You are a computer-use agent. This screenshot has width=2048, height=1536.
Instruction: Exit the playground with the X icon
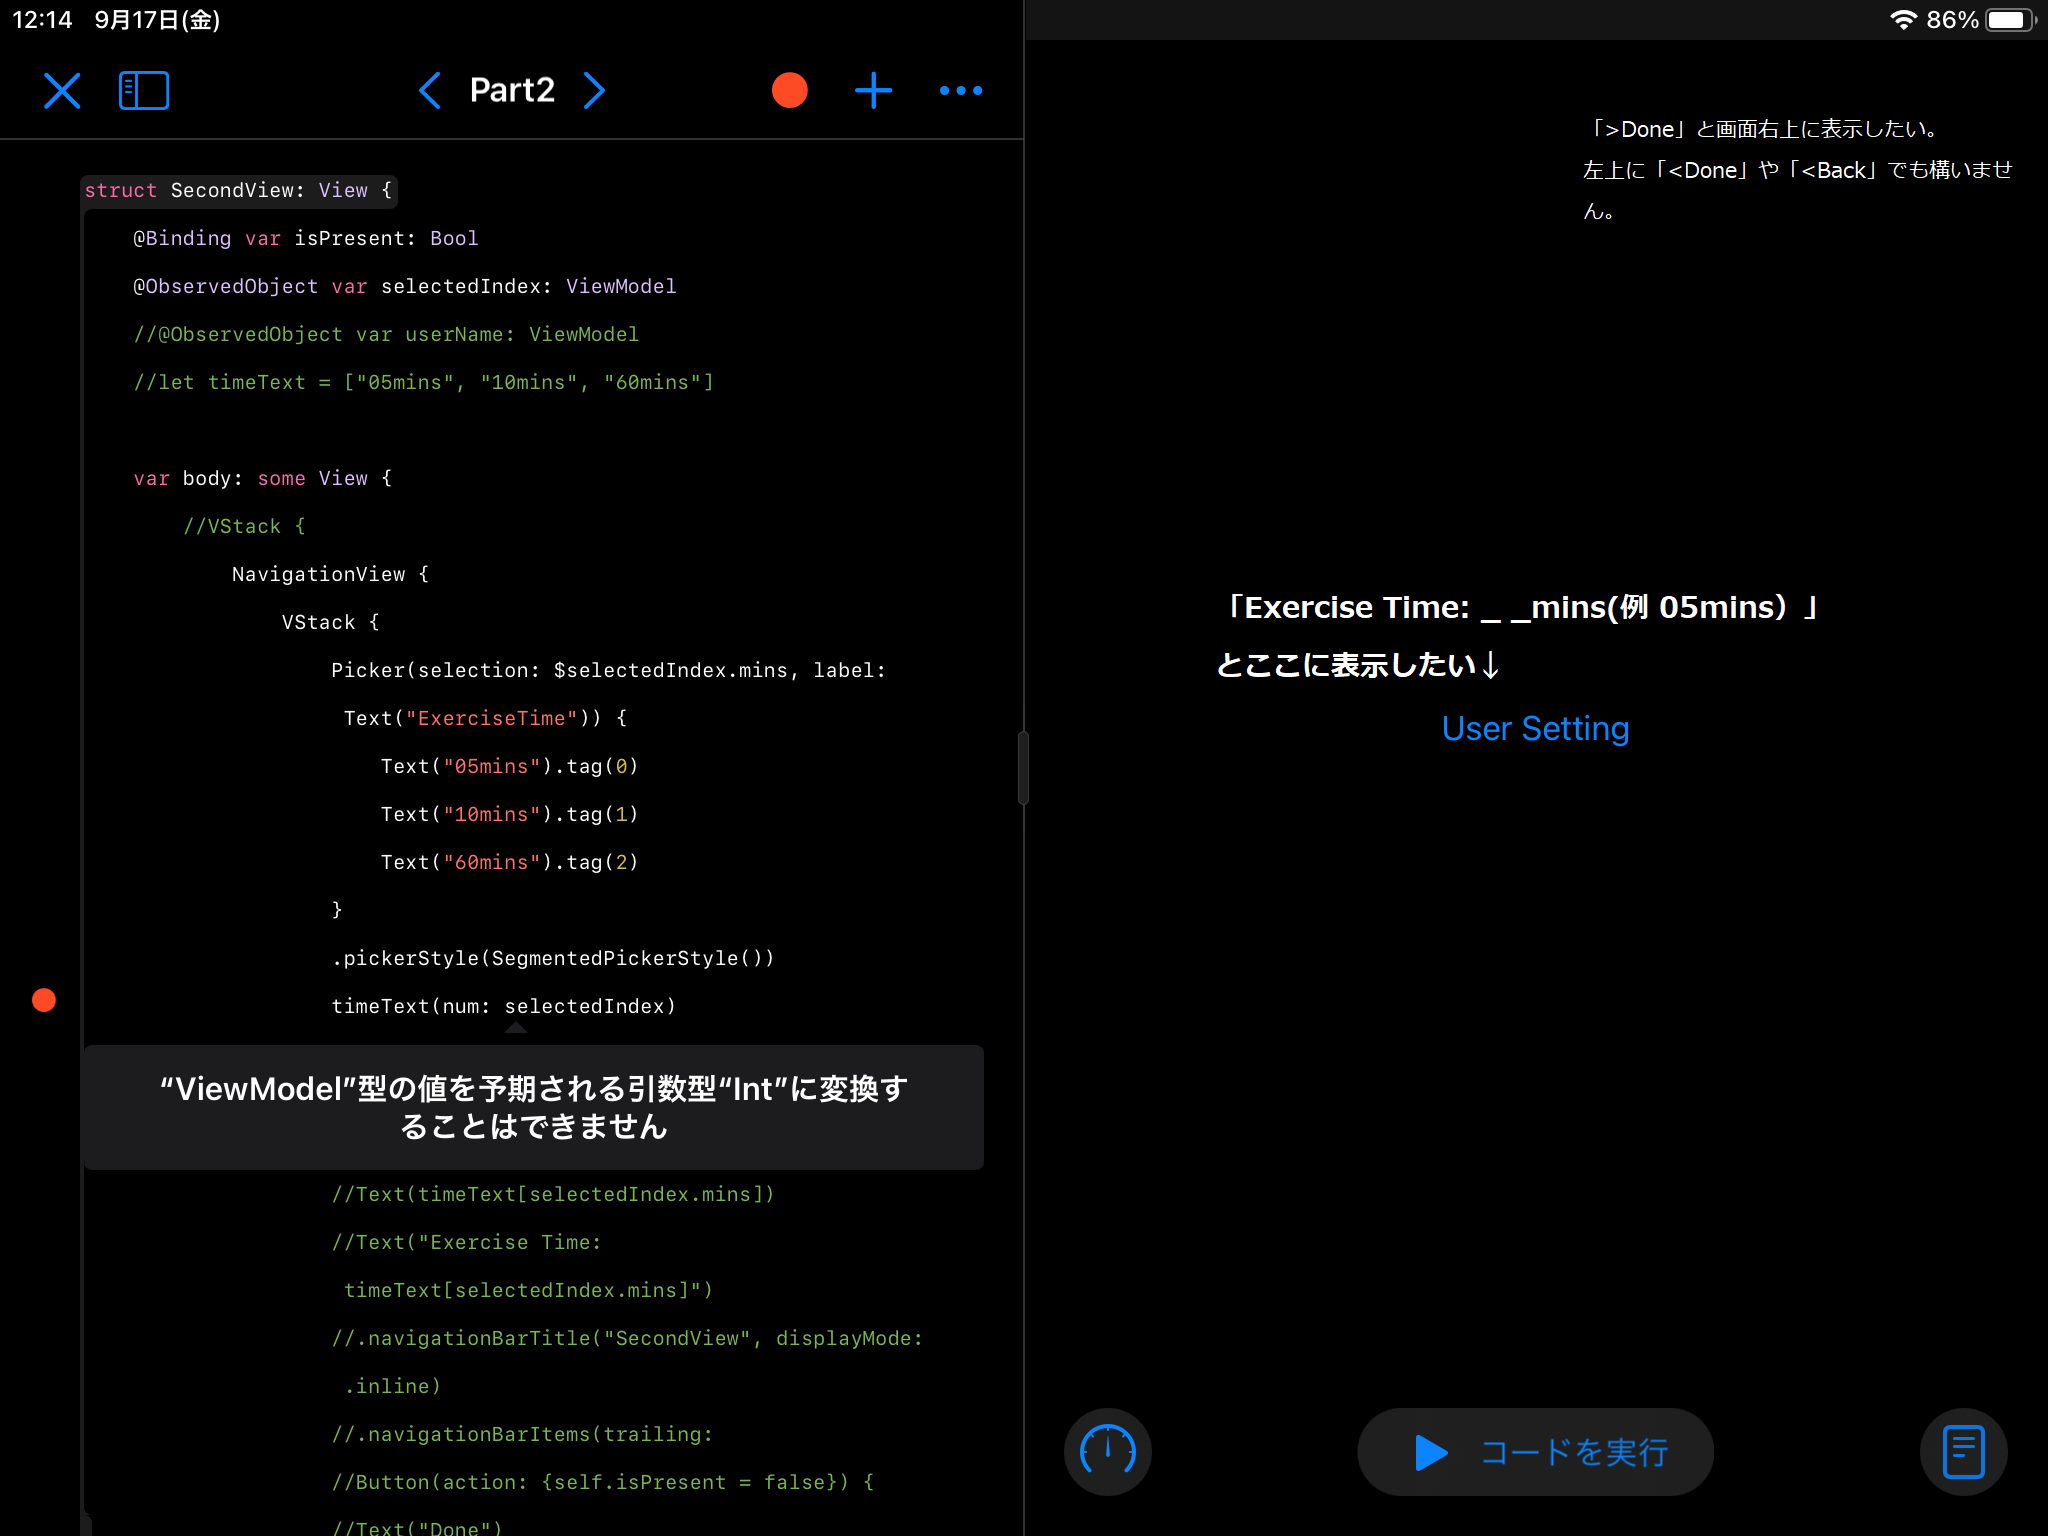[x=62, y=90]
